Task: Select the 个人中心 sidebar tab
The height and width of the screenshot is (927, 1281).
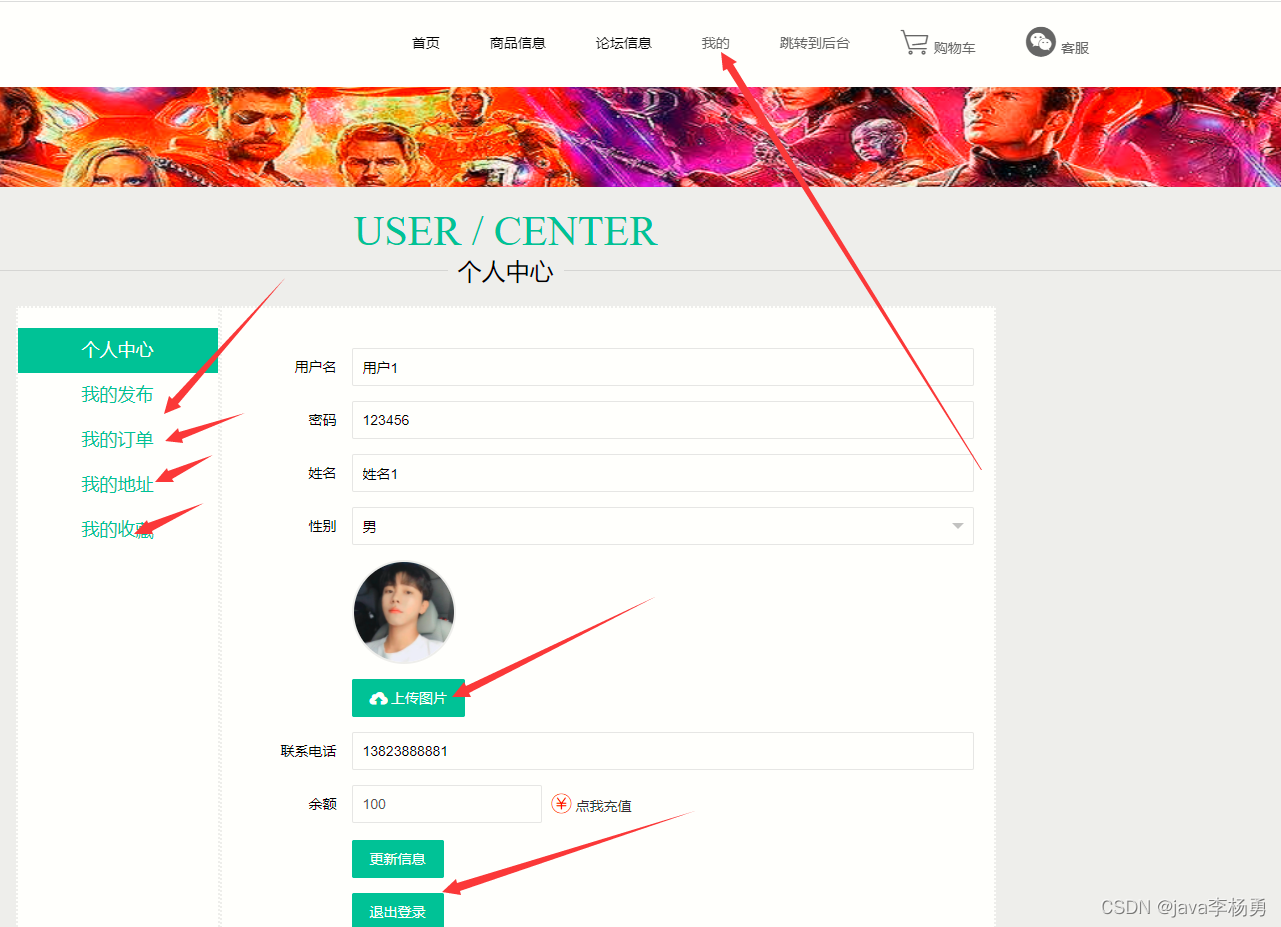Action: (118, 350)
